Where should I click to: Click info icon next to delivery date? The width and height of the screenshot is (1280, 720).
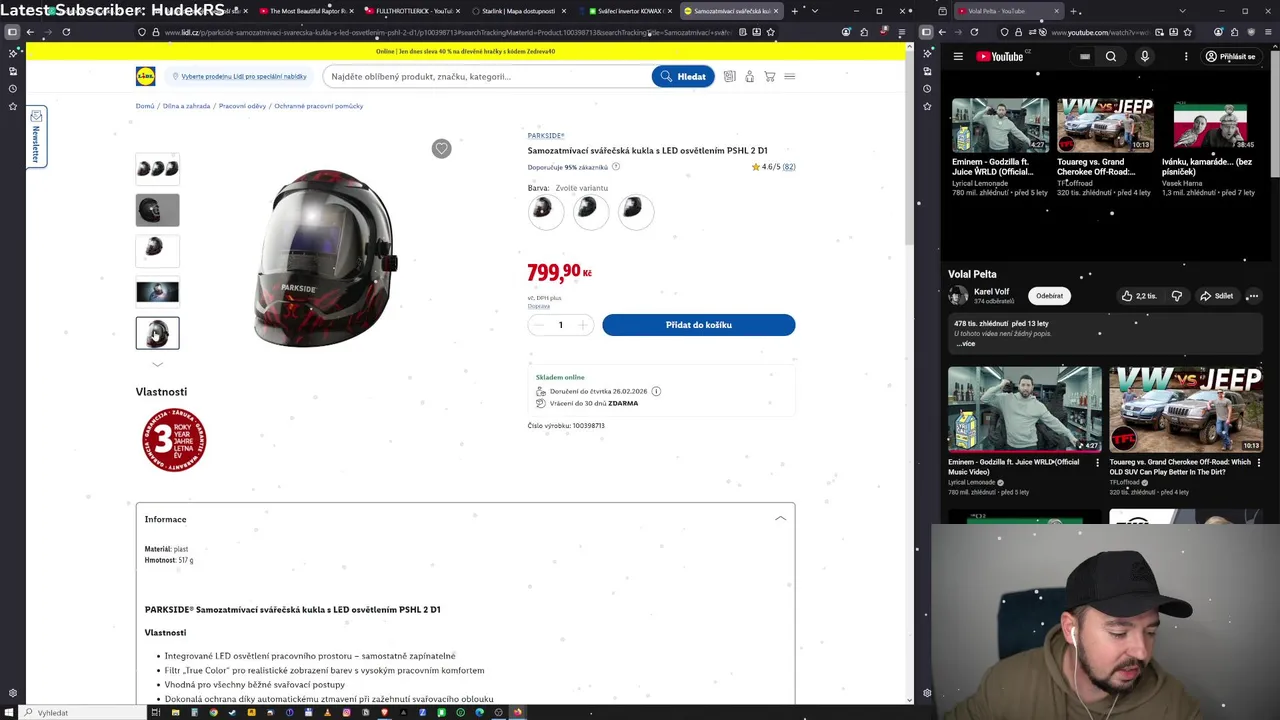(x=656, y=391)
